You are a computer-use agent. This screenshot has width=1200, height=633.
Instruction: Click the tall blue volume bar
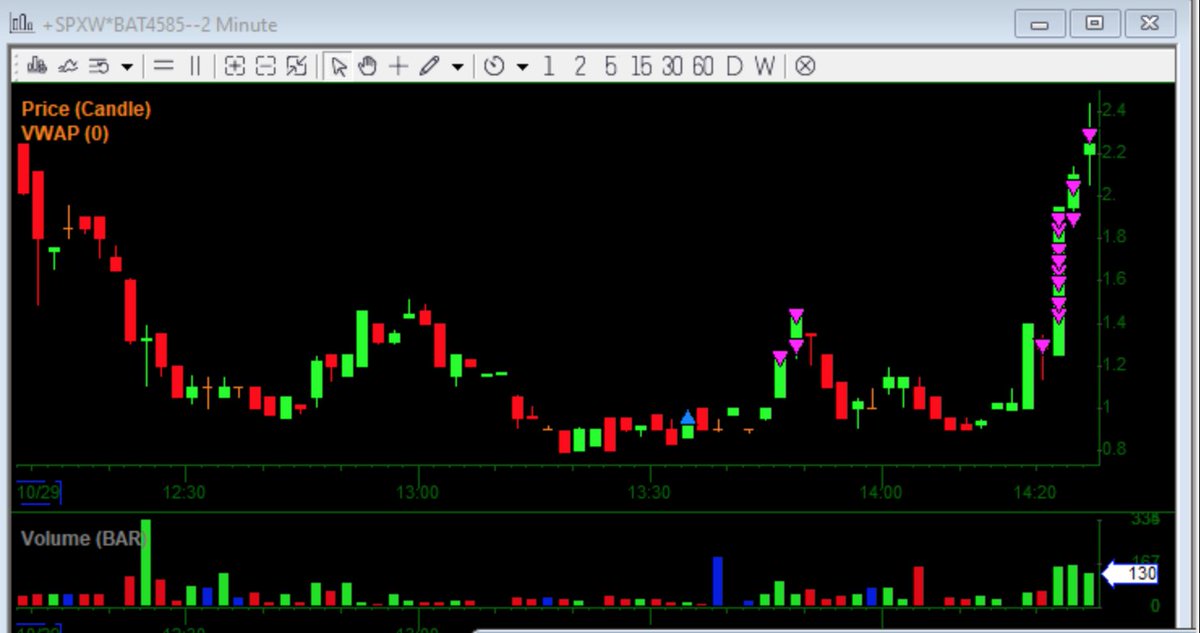pyautogui.click(x=717, y=581)
